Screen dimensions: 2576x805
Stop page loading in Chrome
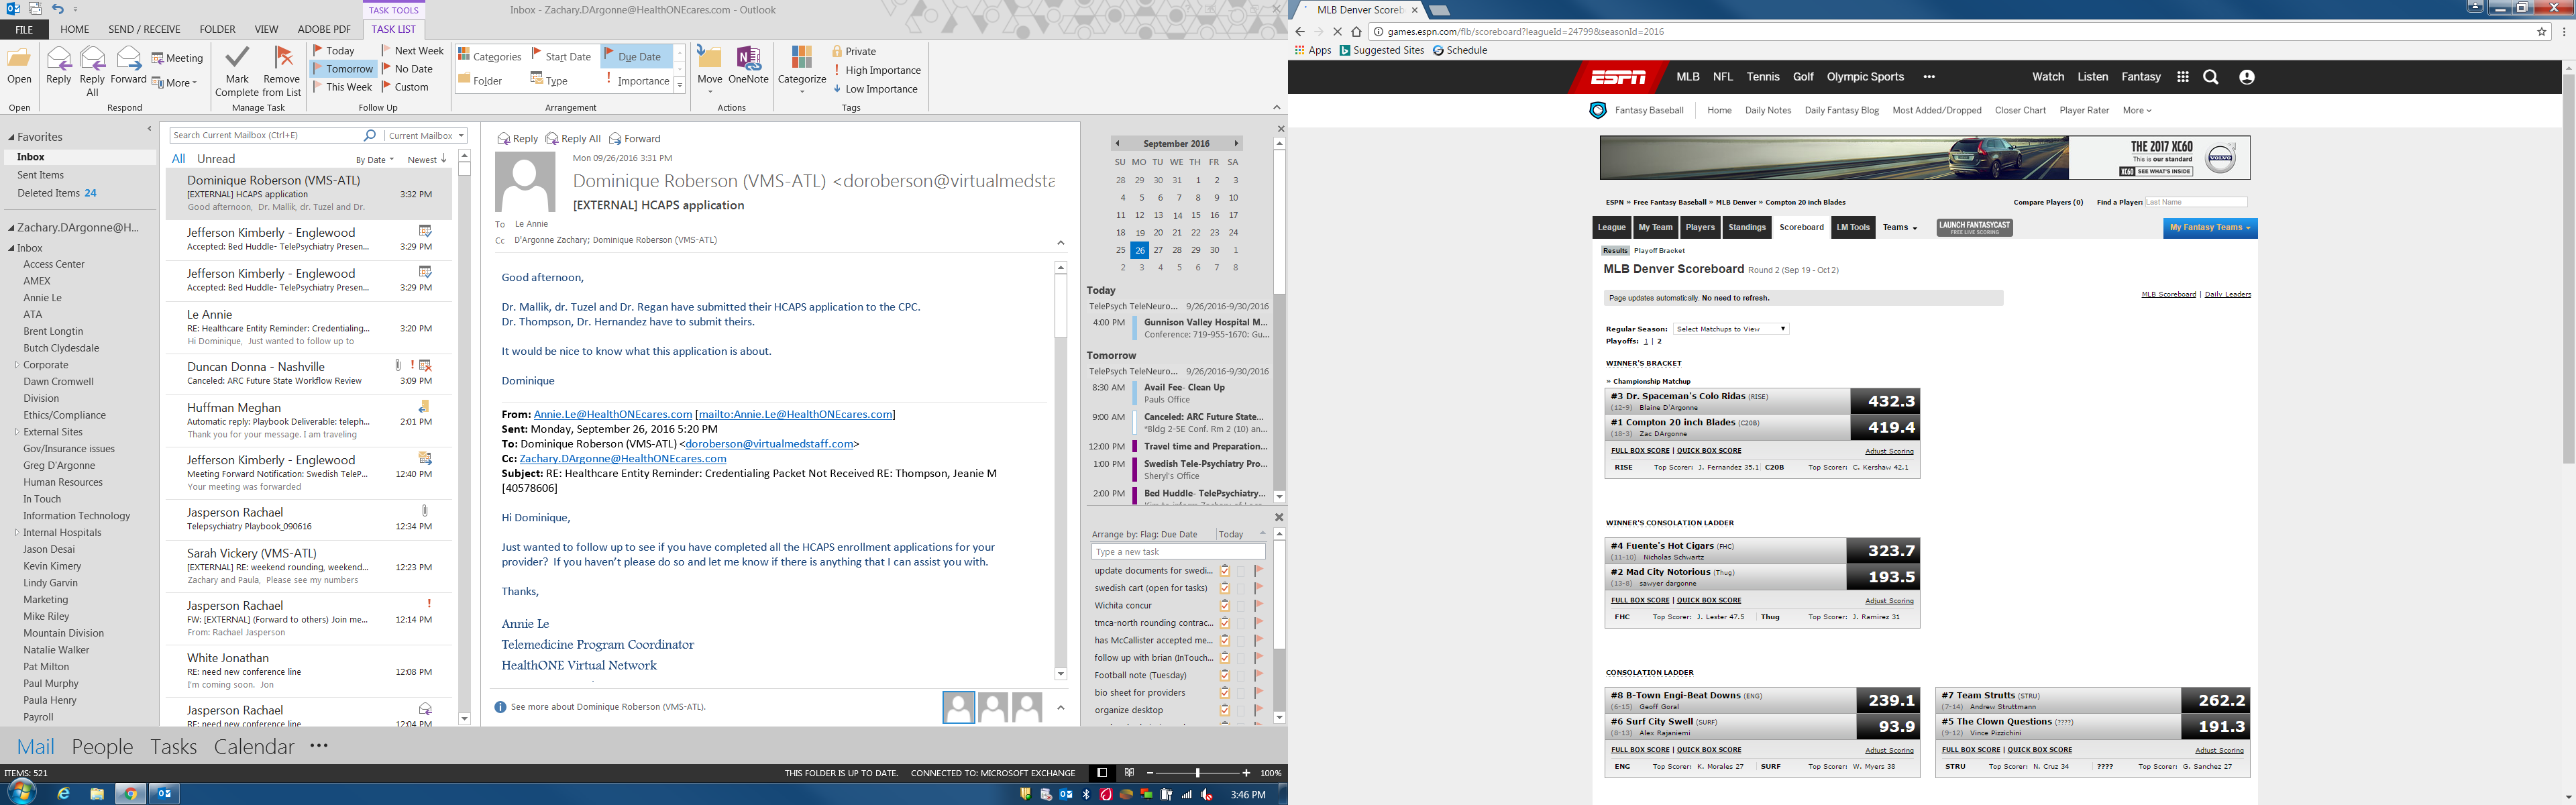coord(1337,32)
